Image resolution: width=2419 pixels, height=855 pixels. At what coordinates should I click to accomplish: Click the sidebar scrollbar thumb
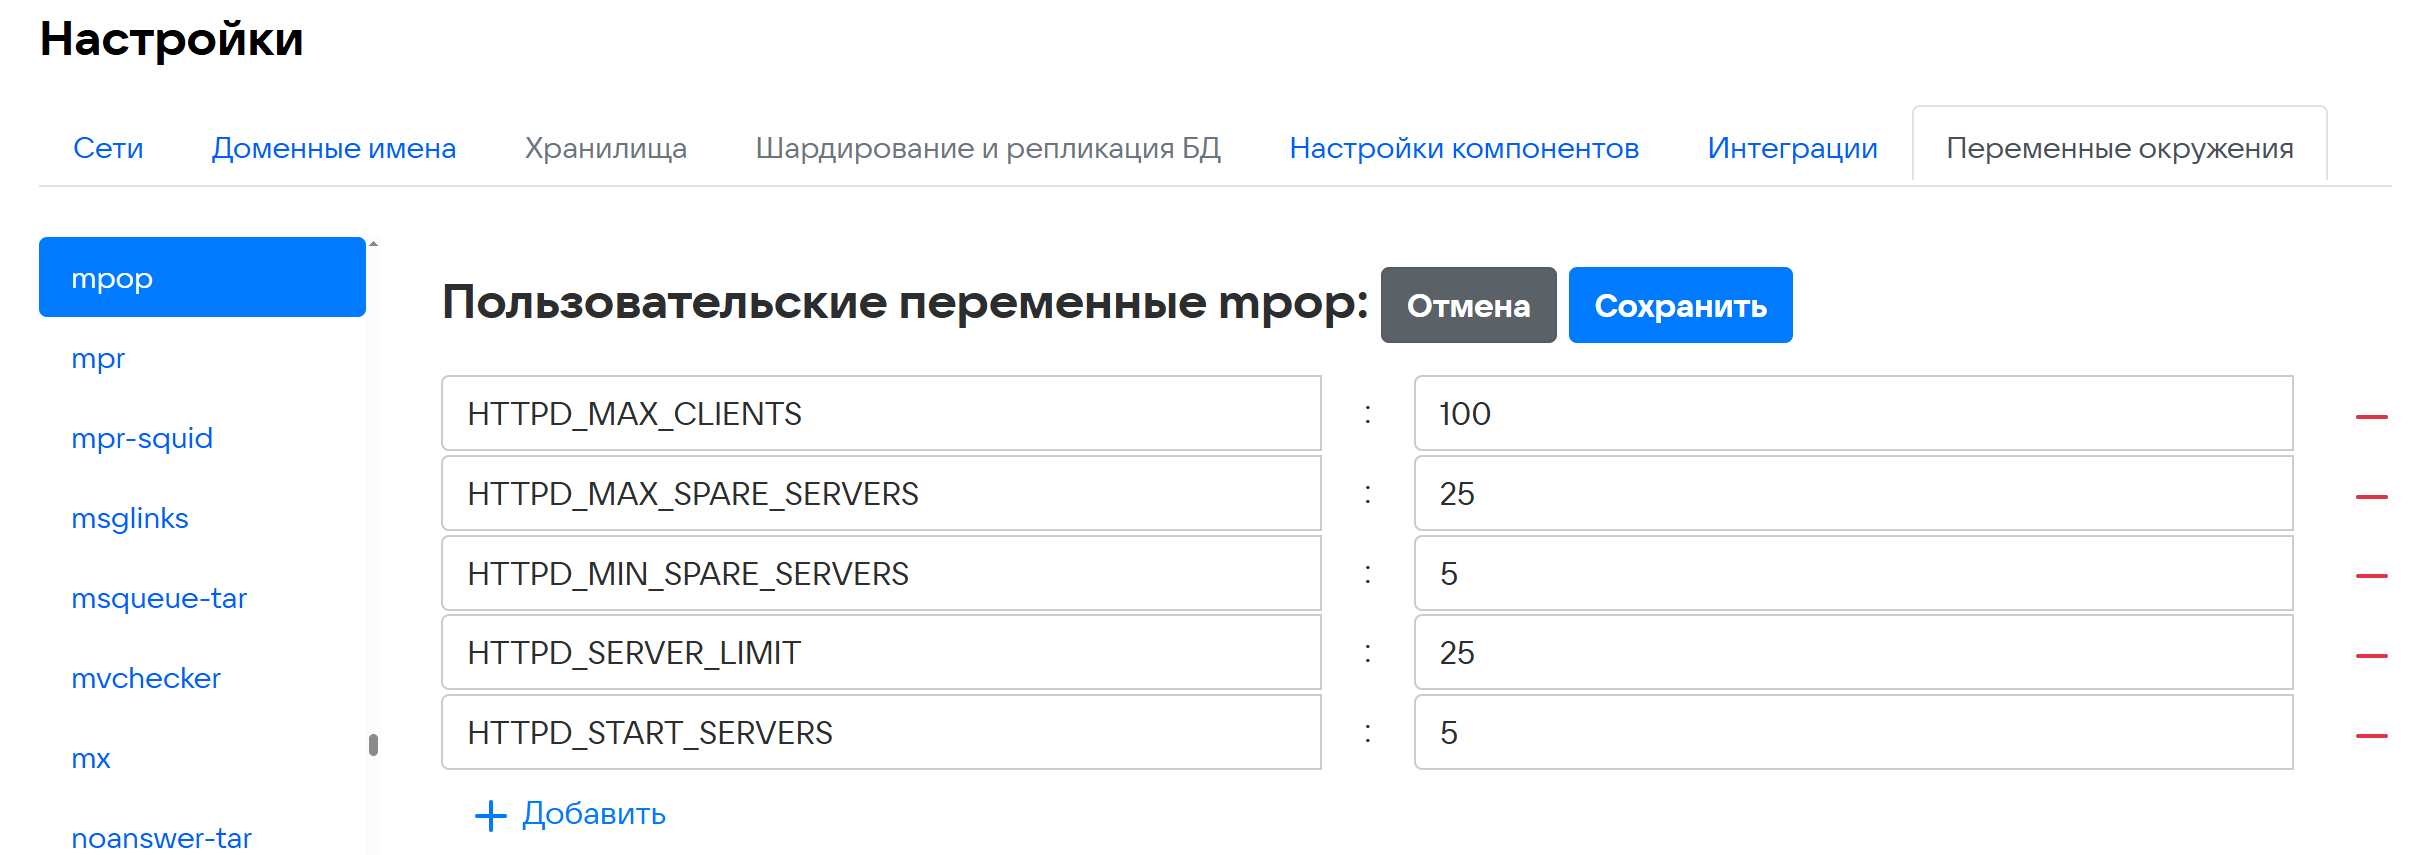373,745
